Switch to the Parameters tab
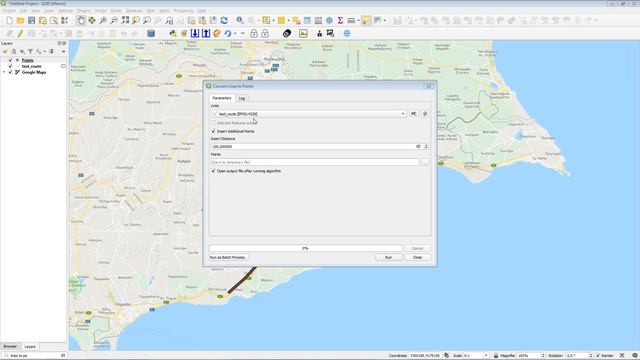 tap(222, 98)
